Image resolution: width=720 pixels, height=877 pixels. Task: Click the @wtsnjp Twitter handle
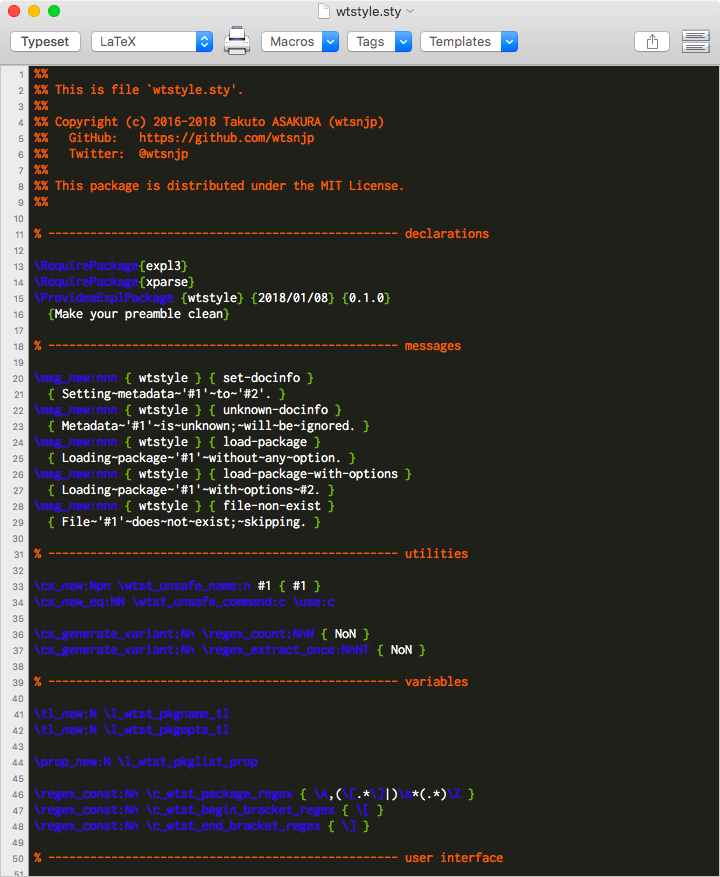tap(163, 154)
